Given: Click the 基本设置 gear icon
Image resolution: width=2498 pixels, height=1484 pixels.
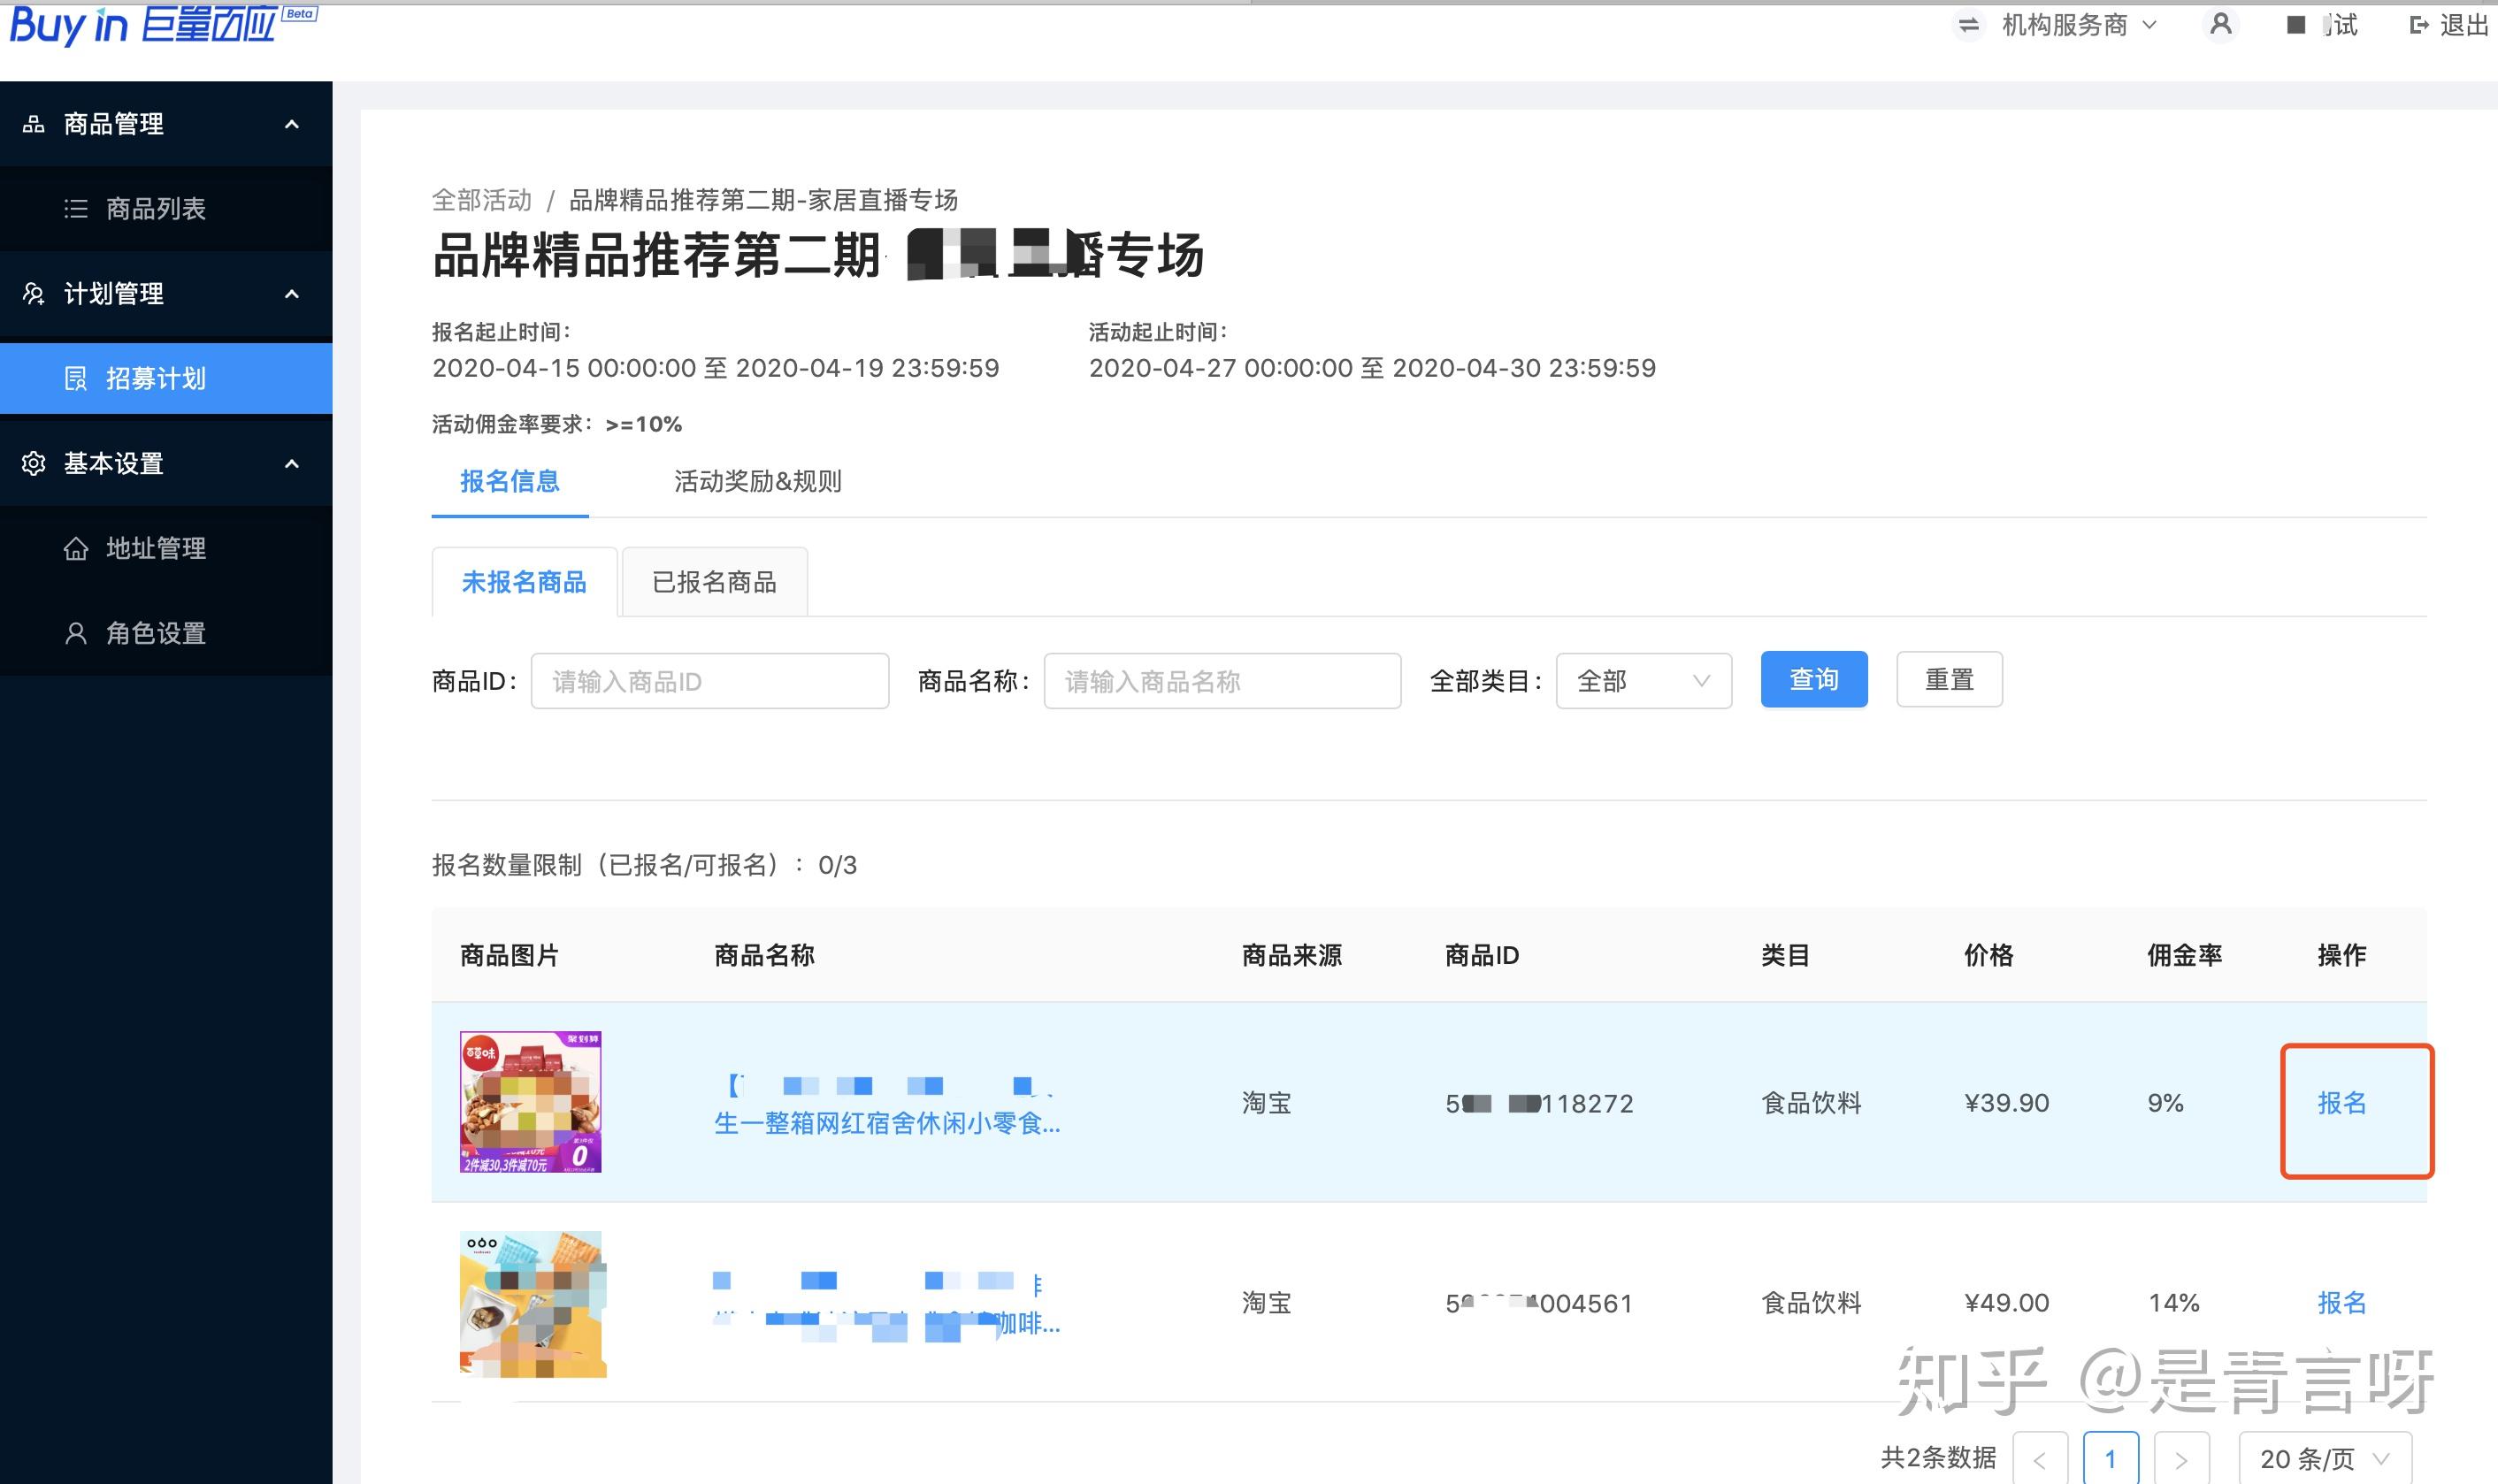Looking at the screenshot, I should click(34, 463).
